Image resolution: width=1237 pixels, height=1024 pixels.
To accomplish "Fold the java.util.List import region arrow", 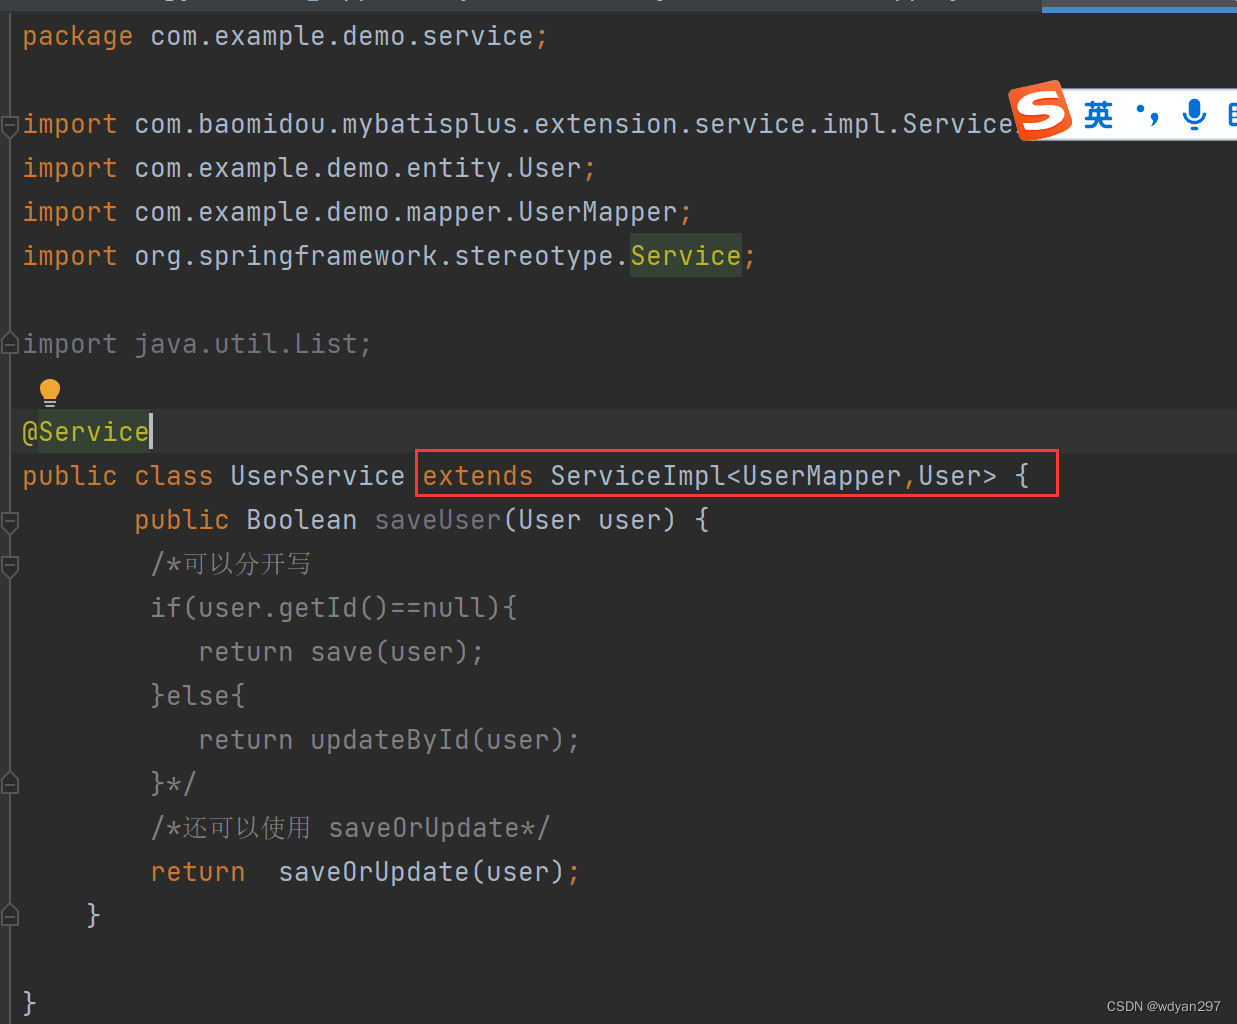I will pyautogui.click(x=9, y=343).
